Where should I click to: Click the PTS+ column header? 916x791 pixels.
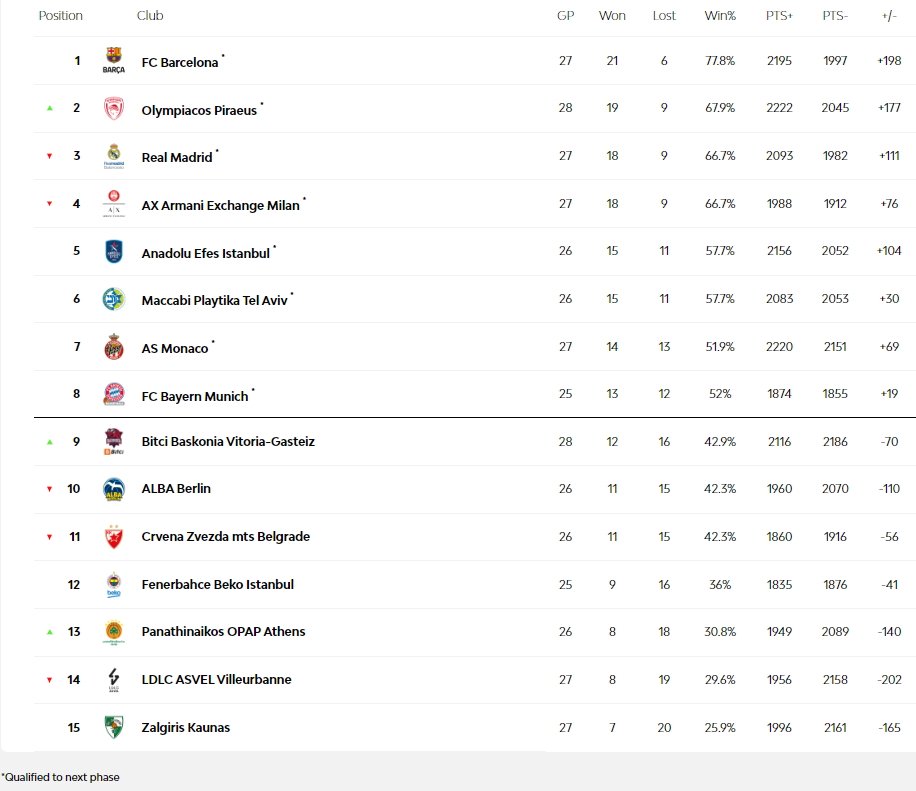[779, 16]
